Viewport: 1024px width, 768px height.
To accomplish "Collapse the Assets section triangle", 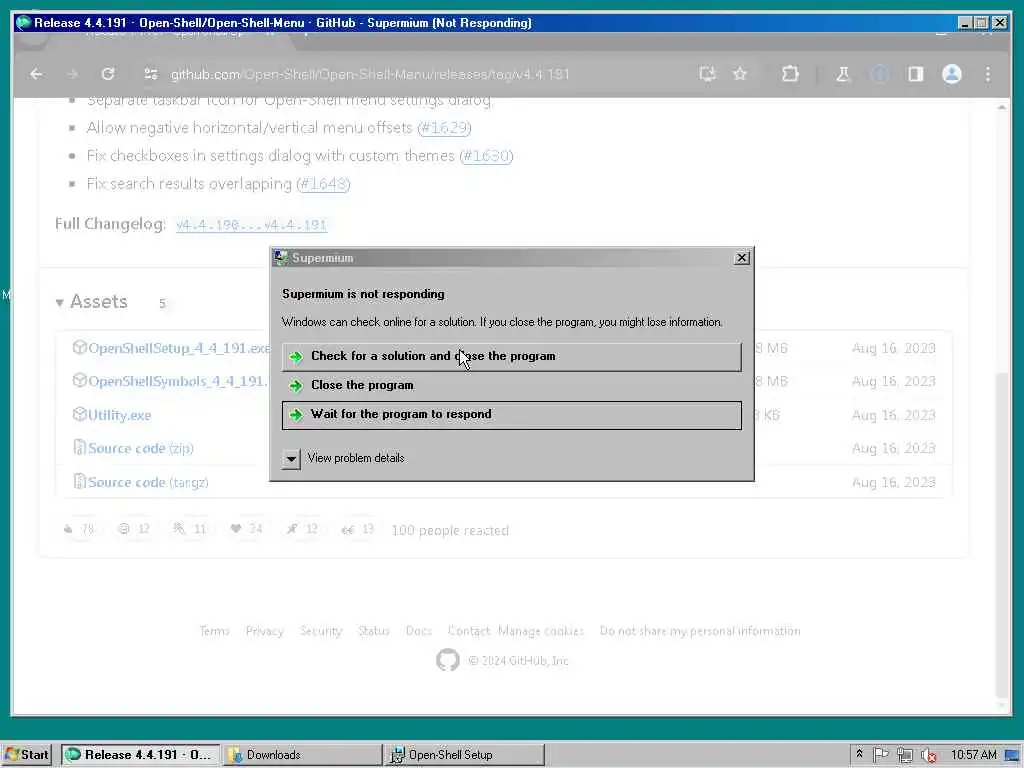I will click(59, 302).
